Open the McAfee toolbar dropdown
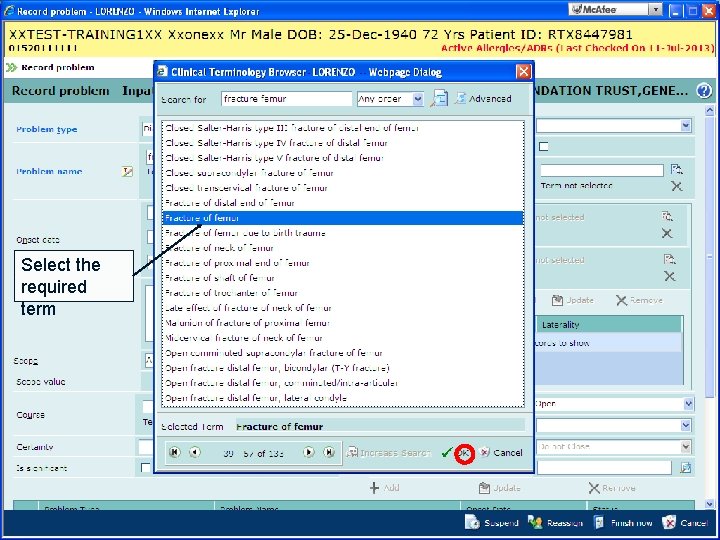 pyautogui.click(x=656, y=9)
